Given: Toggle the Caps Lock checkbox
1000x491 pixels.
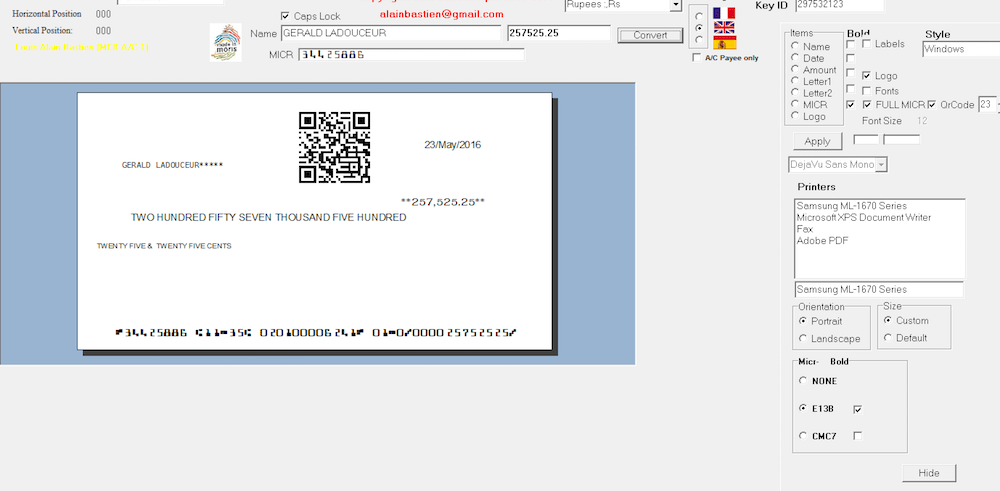Looking at the screenshot, I should (285, 16).
